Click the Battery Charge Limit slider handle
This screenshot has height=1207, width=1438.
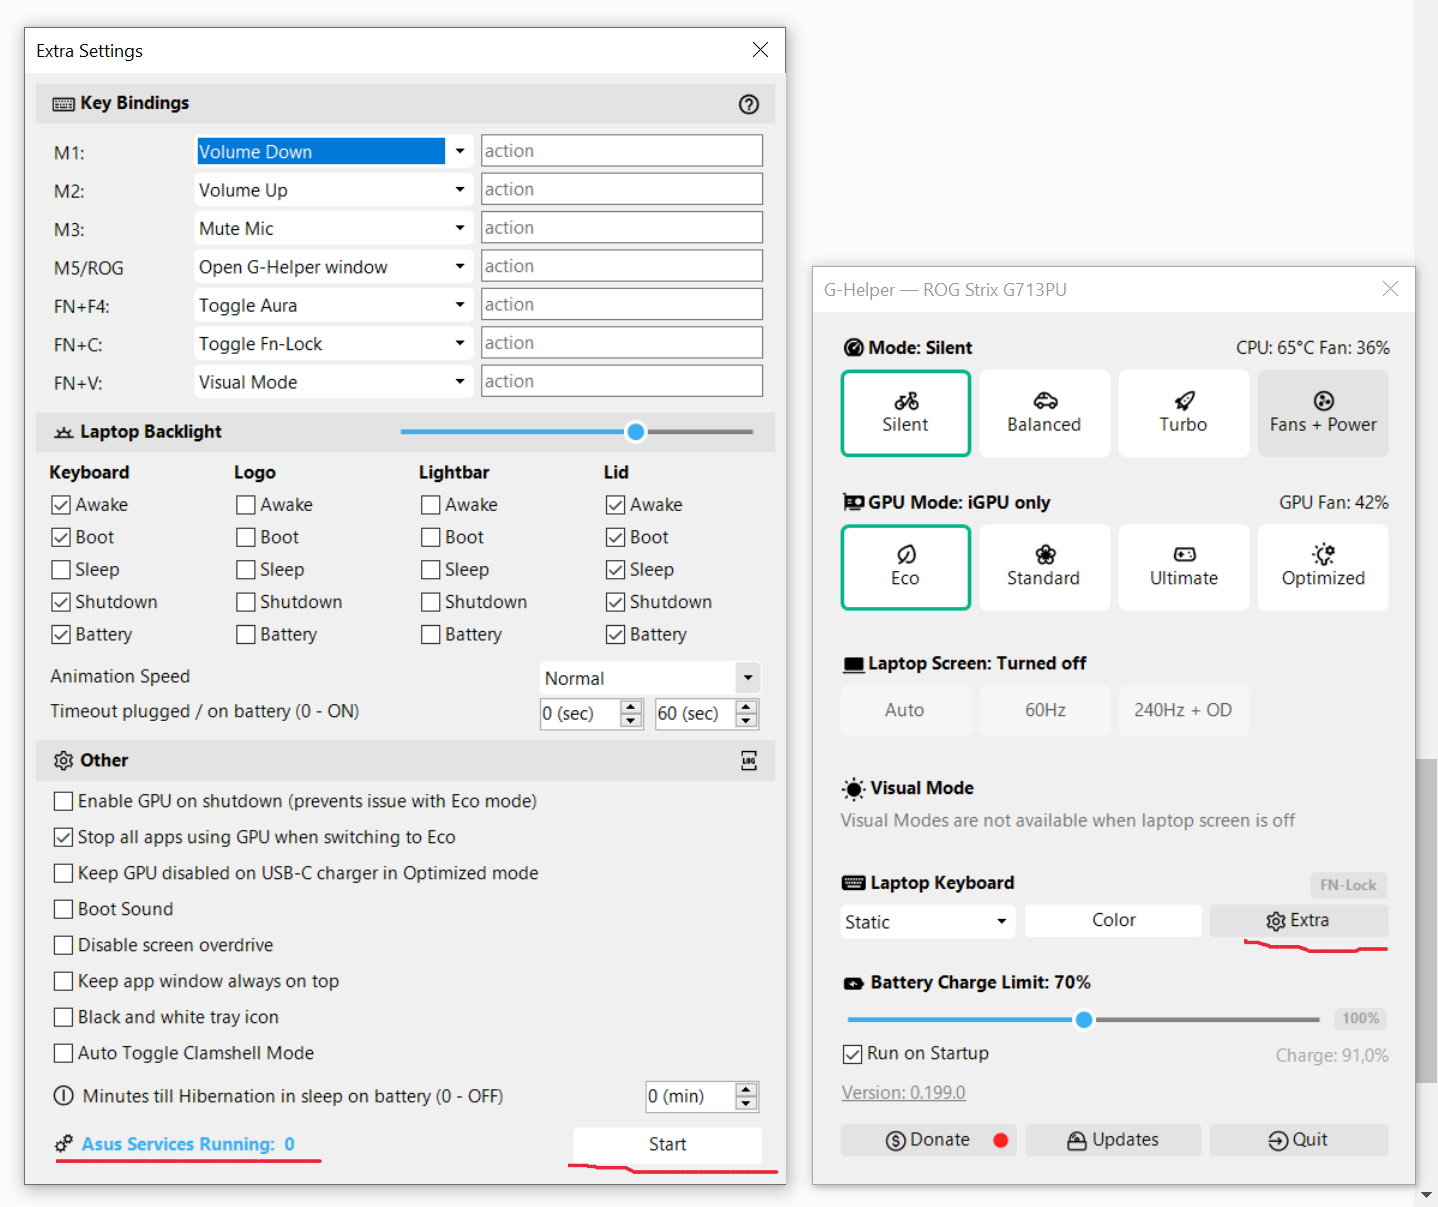pyautogui.click(x=1084, y=1020)
